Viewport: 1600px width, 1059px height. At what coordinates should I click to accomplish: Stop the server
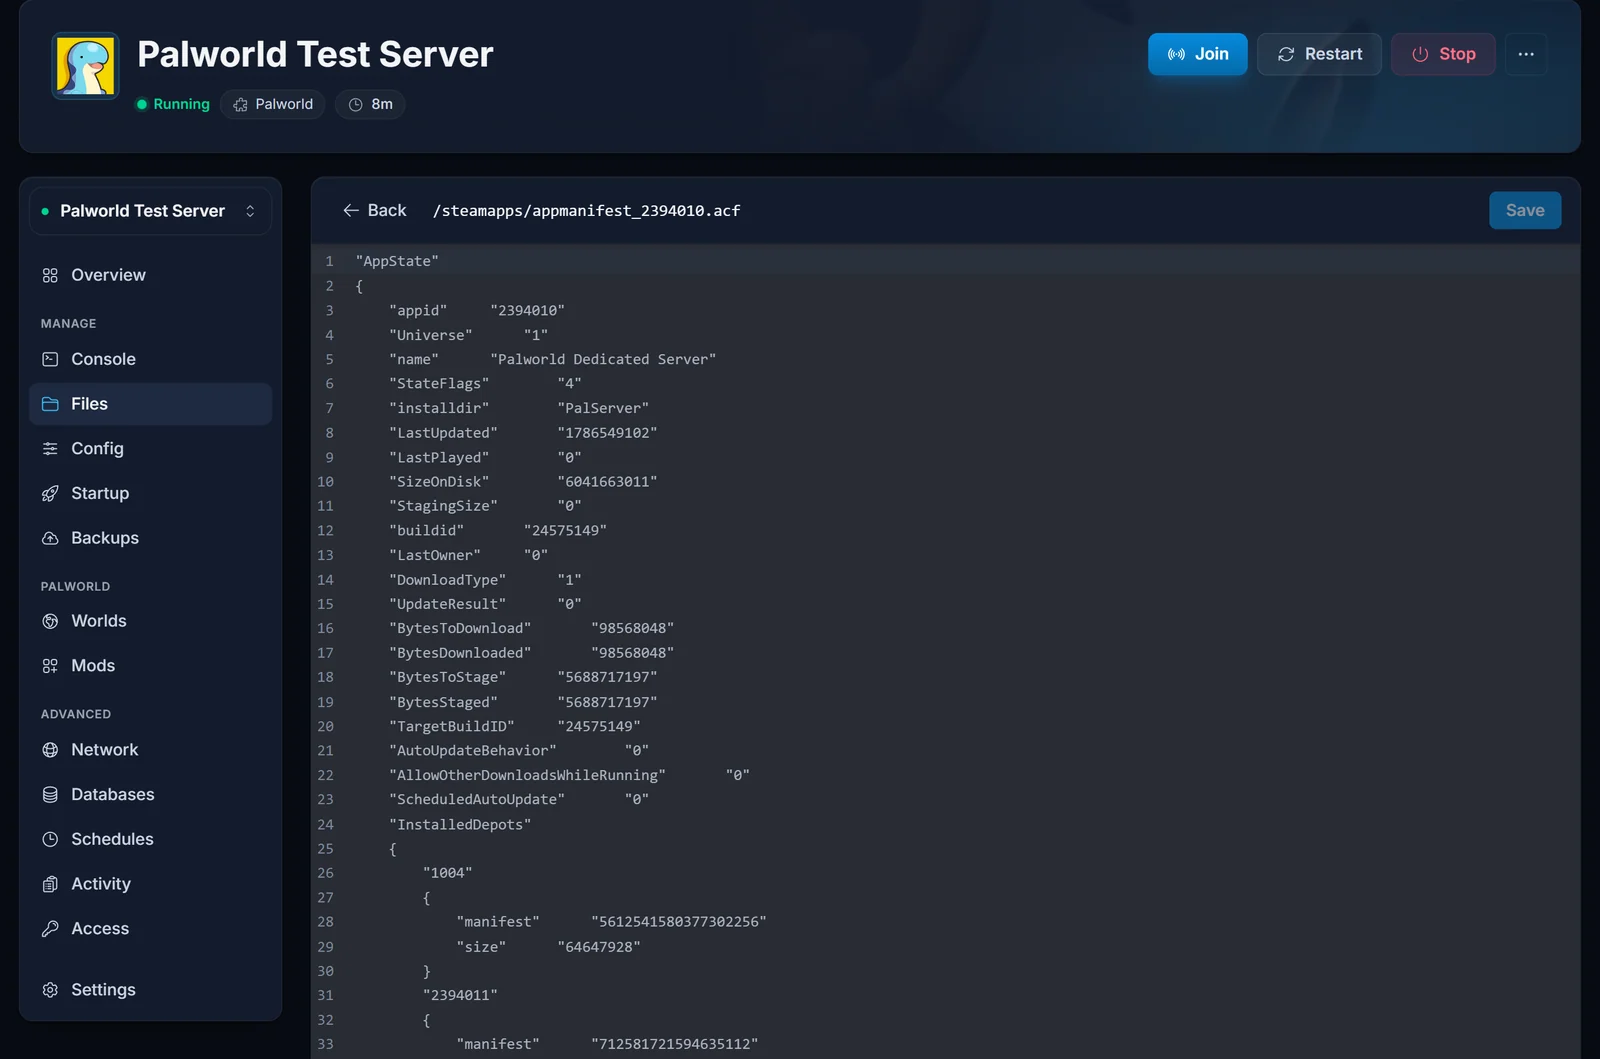[1443, 54]
